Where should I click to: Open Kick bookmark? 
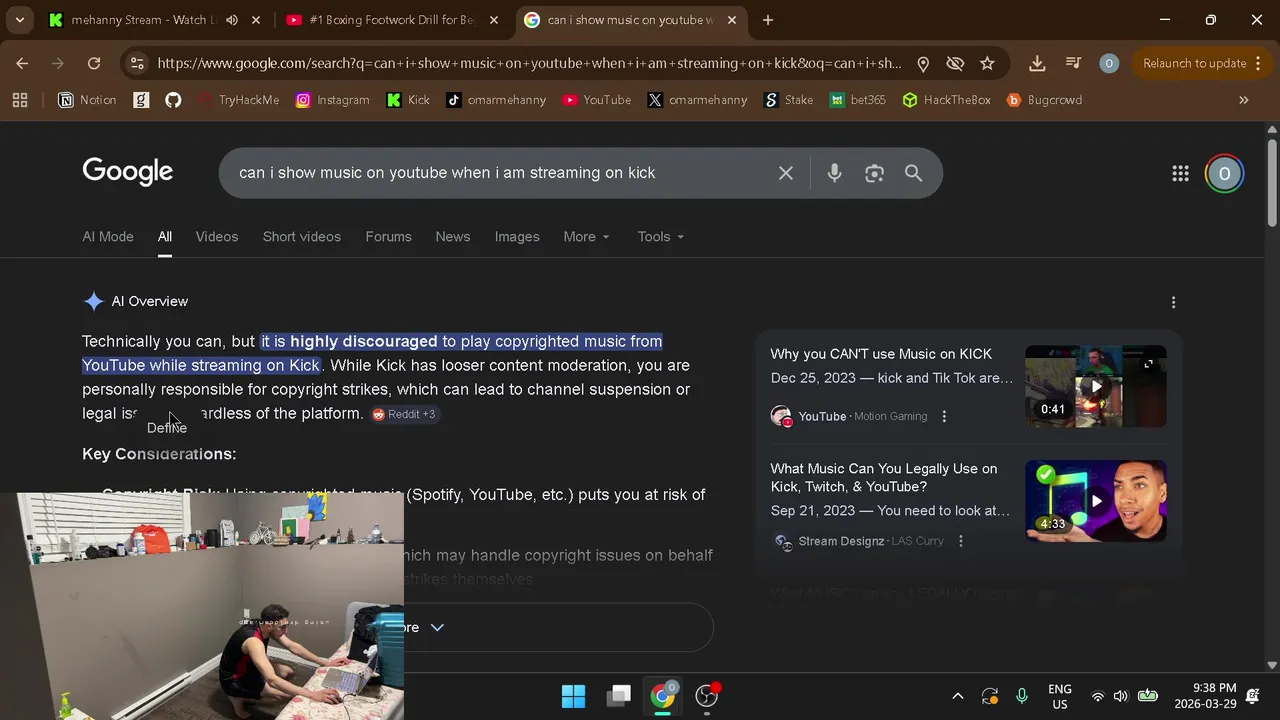tap(408, 100)
